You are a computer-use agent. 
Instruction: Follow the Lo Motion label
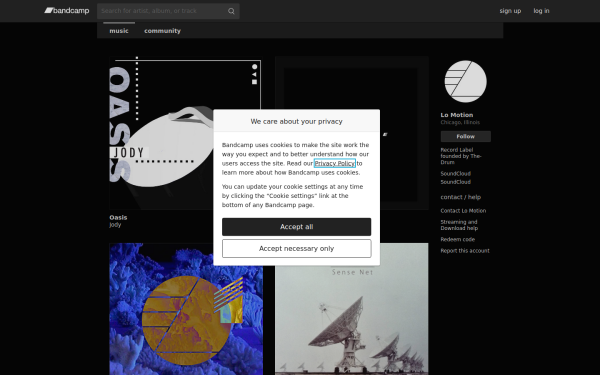tap(465, 136)
